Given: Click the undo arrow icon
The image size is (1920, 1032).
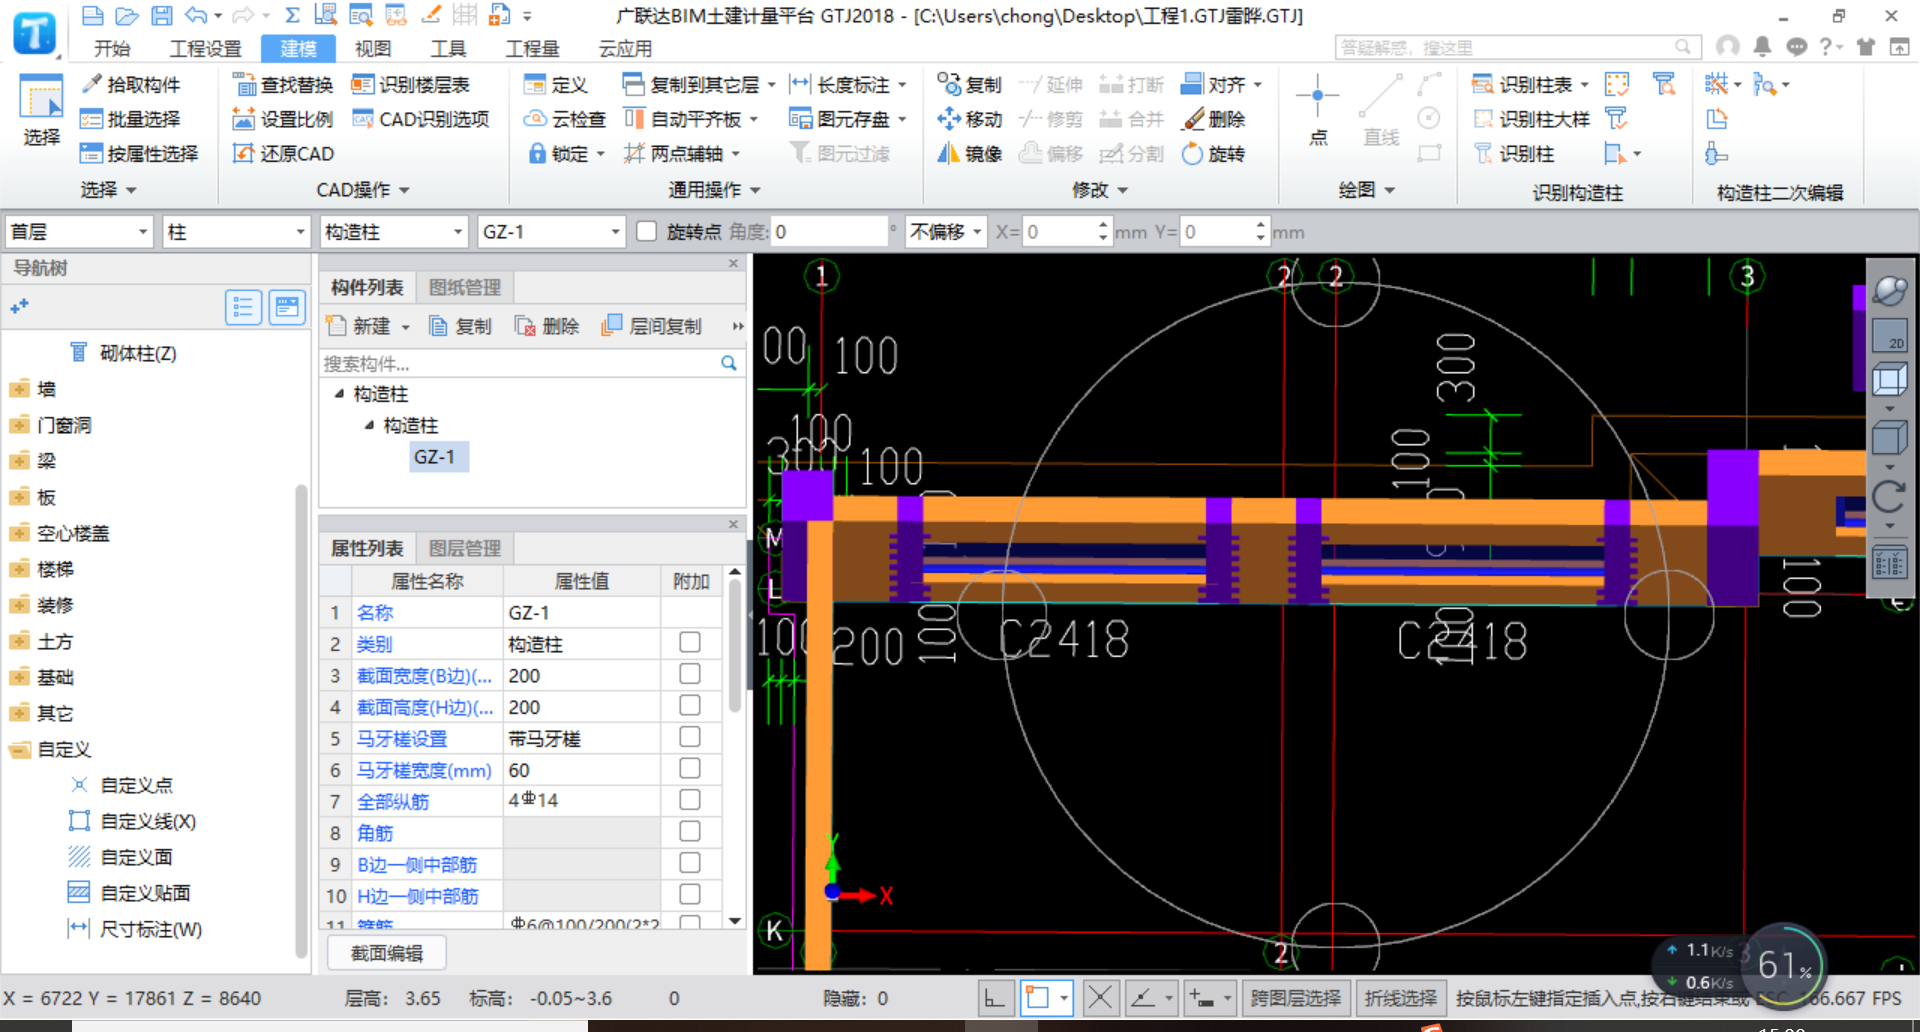Looking at the screenshot, I should coord(196,15).
